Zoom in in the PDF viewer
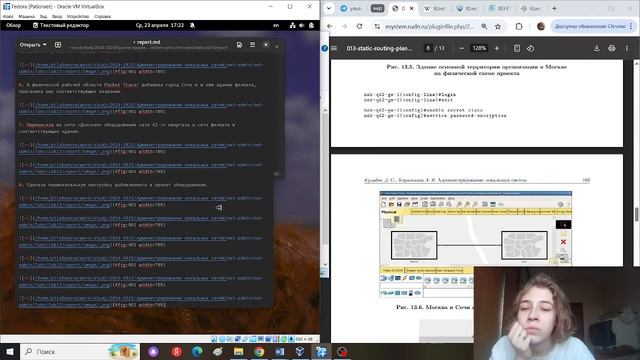Image resolution: width=640 pixels, height=360 pixels. tap(496, 48)
